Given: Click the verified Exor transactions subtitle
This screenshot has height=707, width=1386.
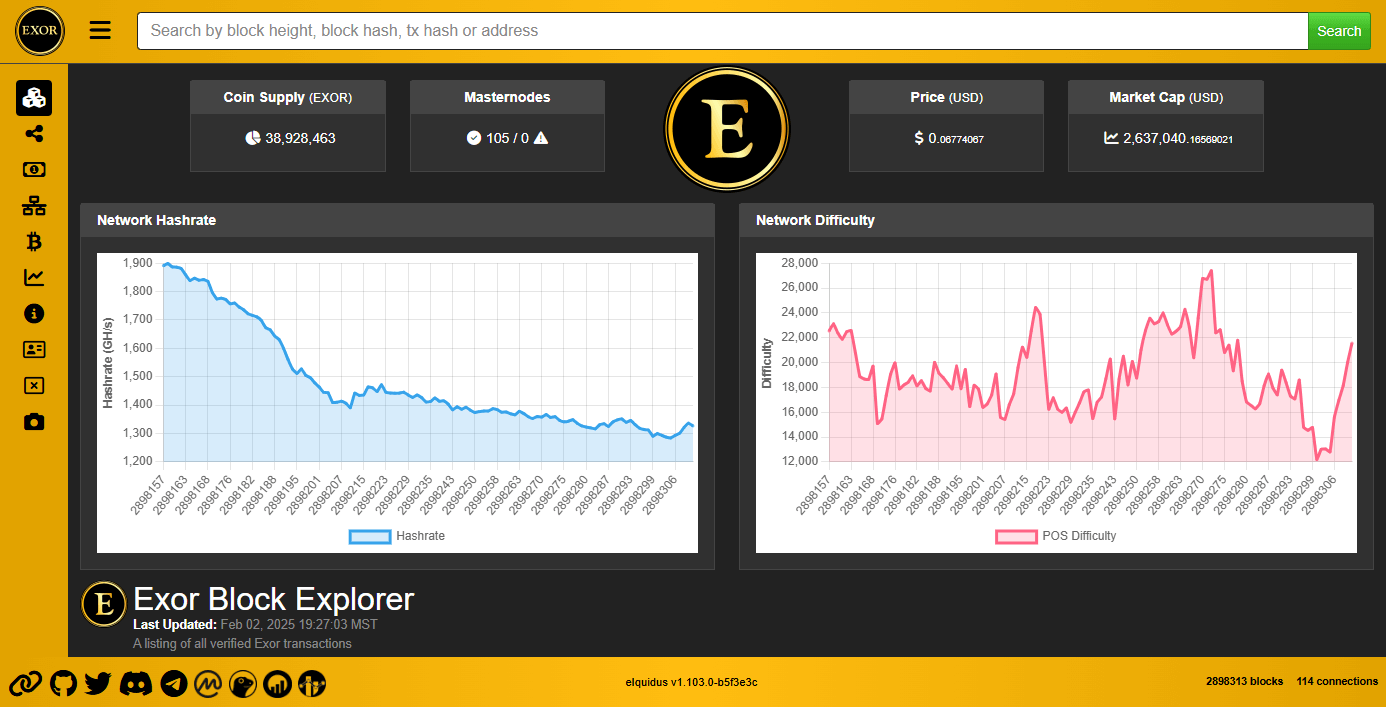Looking at the screenshot, I should (242, 643).
